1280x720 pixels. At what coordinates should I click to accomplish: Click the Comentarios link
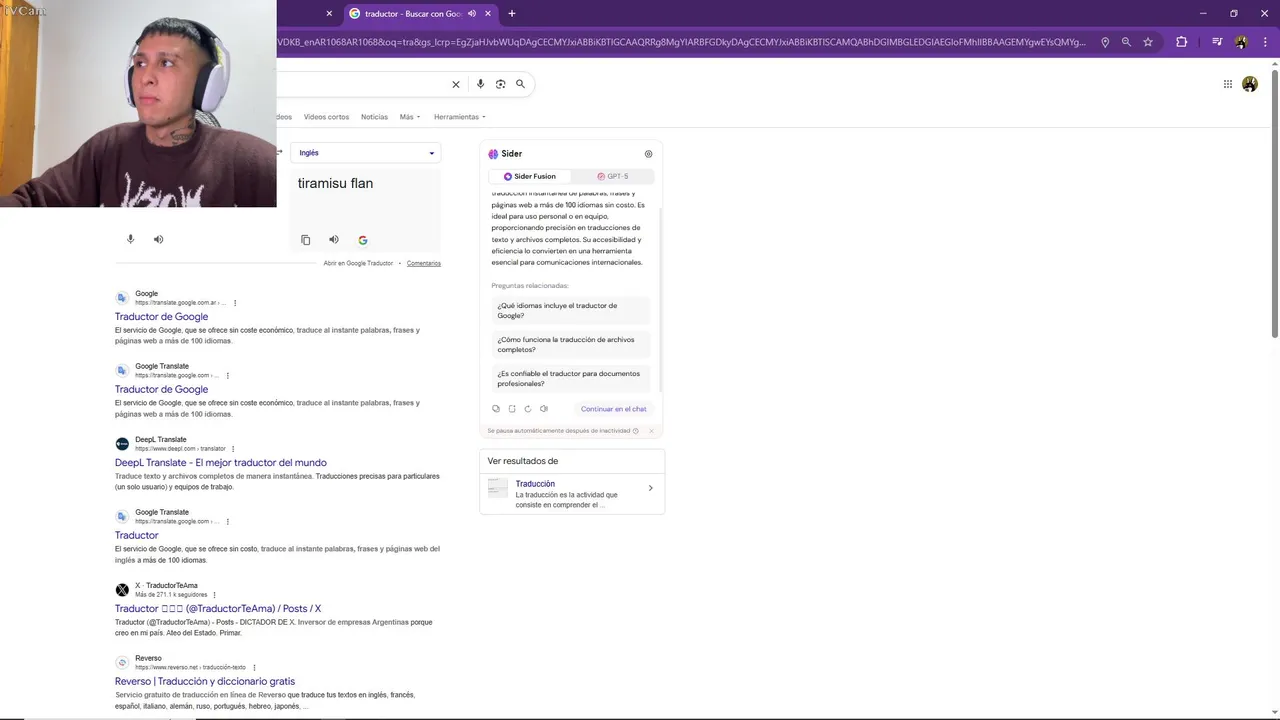tap(423, 263)
